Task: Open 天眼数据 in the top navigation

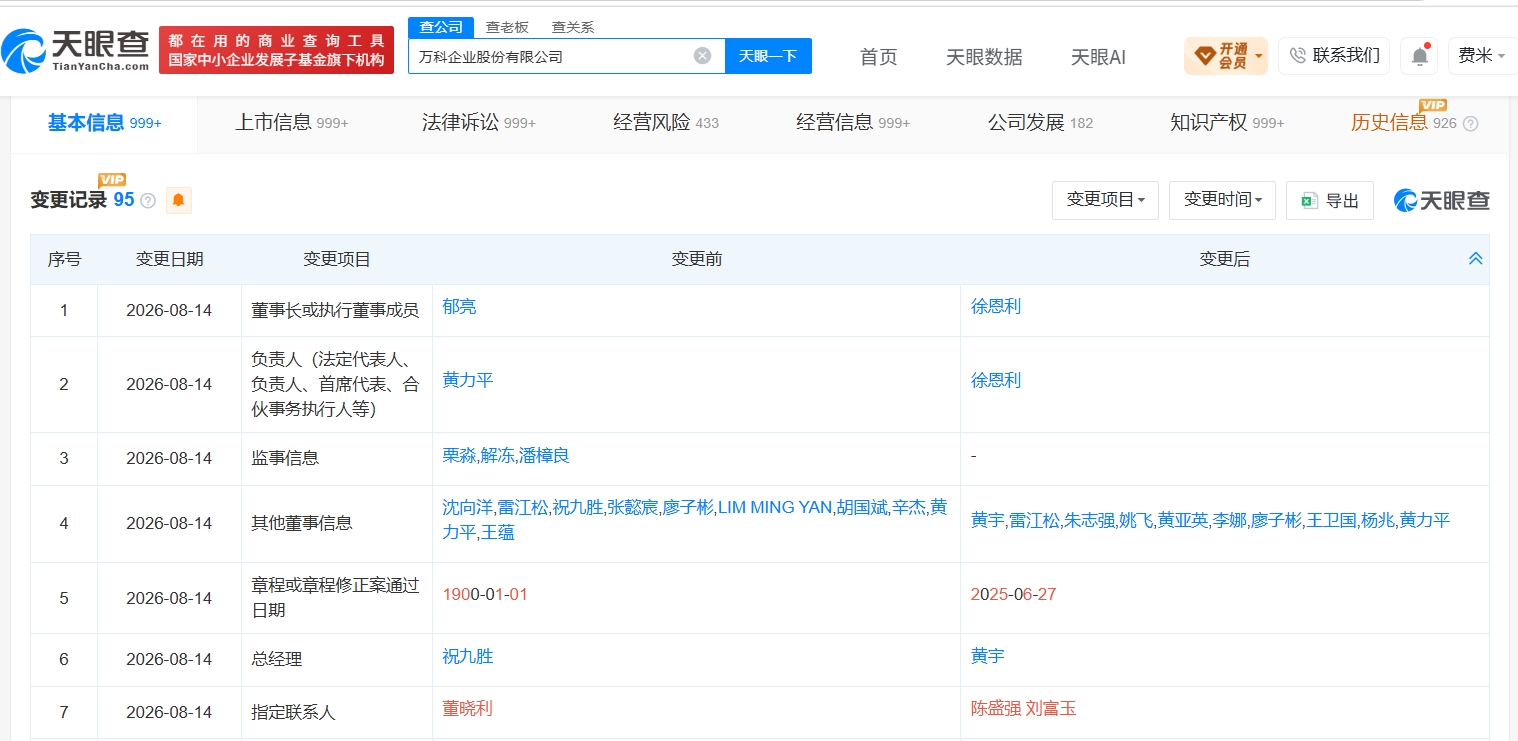Action: [x=984, y=57]
